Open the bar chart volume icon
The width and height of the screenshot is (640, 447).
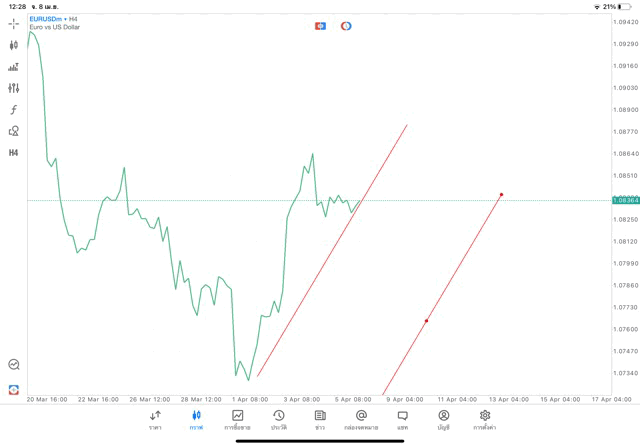[x=14, y=67]
